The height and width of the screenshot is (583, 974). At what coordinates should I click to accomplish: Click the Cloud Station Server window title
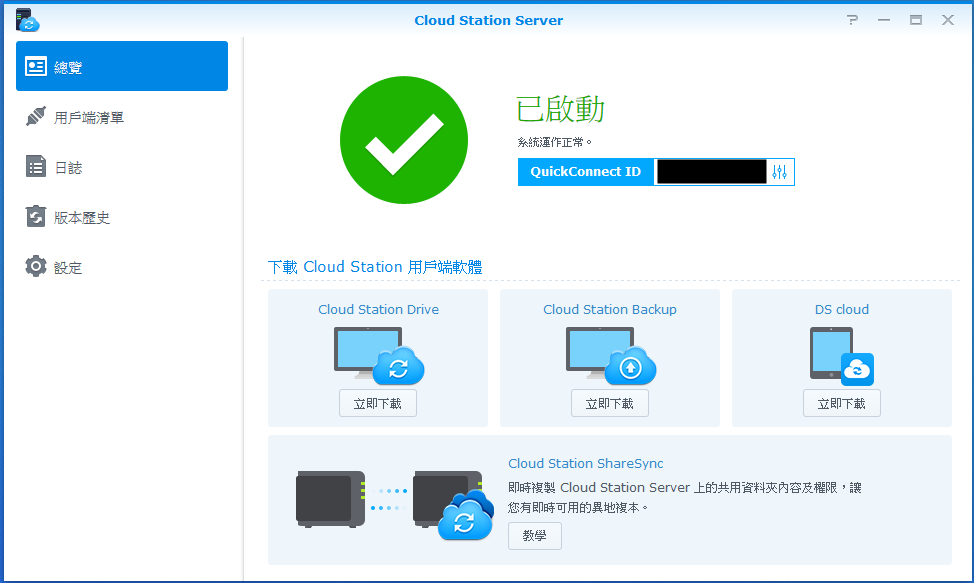click(489, 20)
